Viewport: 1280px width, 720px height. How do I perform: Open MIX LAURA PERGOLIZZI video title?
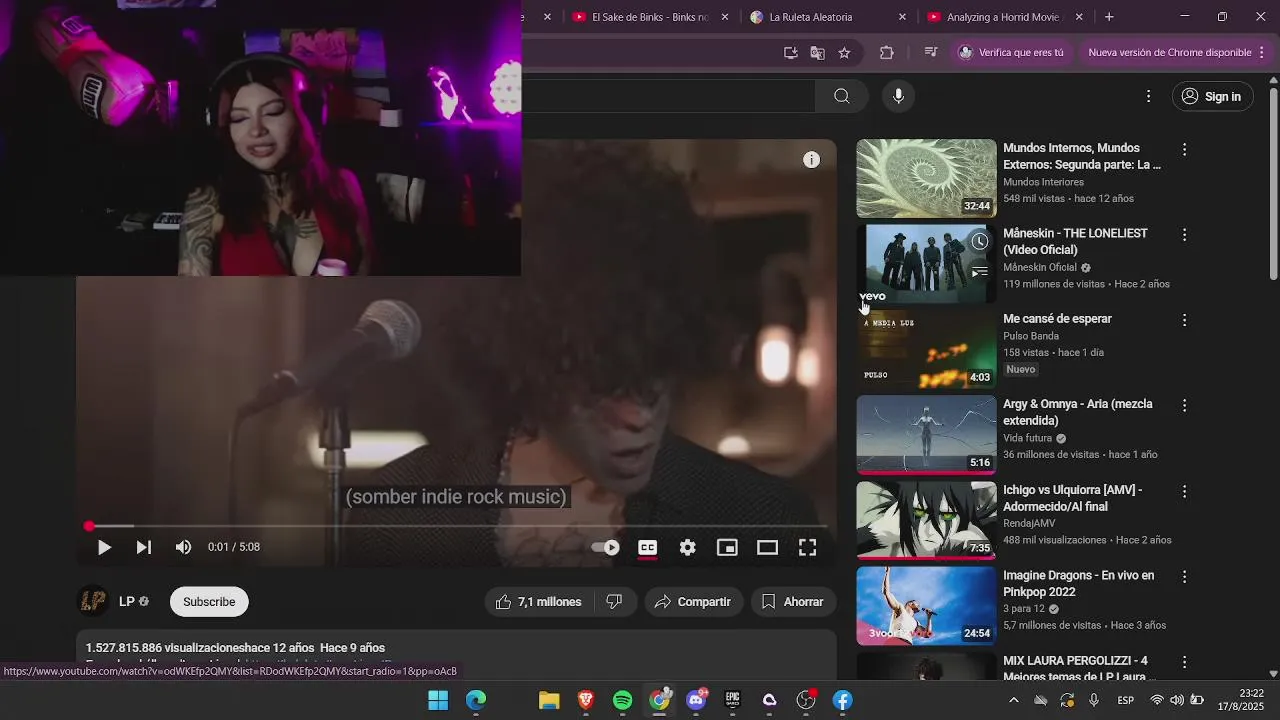(x=1075, y=669)
